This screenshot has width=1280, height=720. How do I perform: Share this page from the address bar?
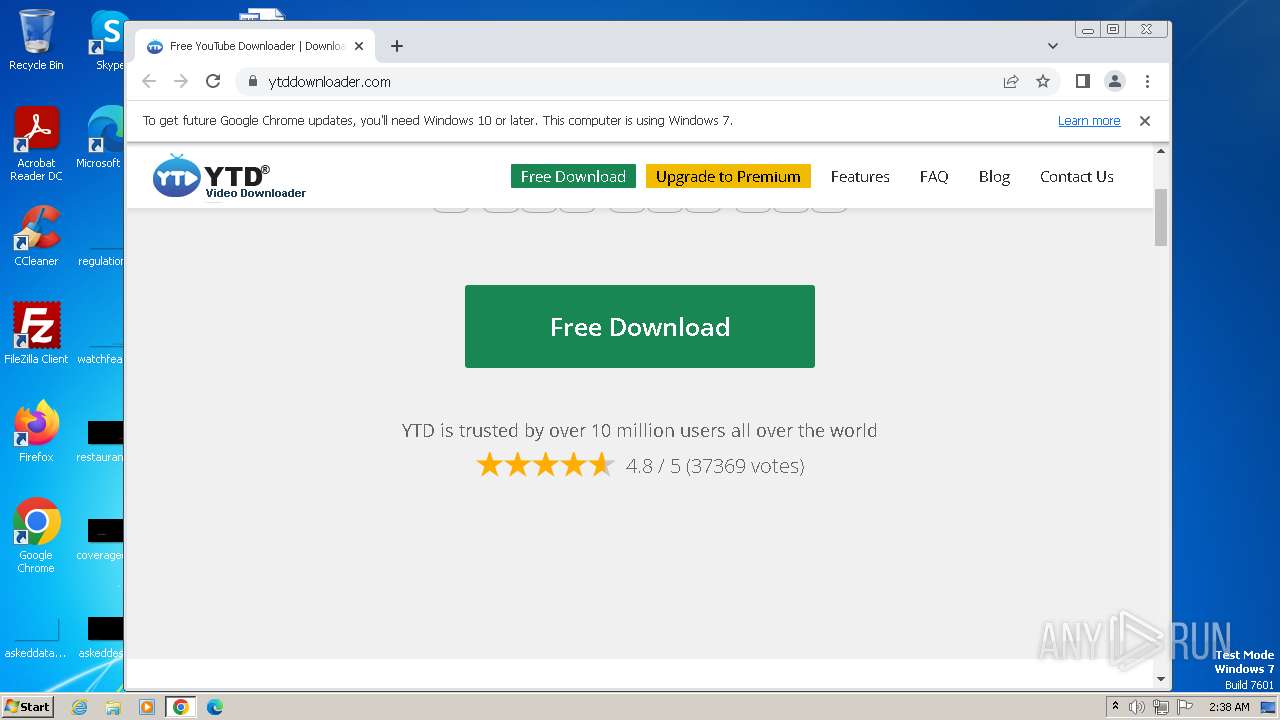[1011, 81]
